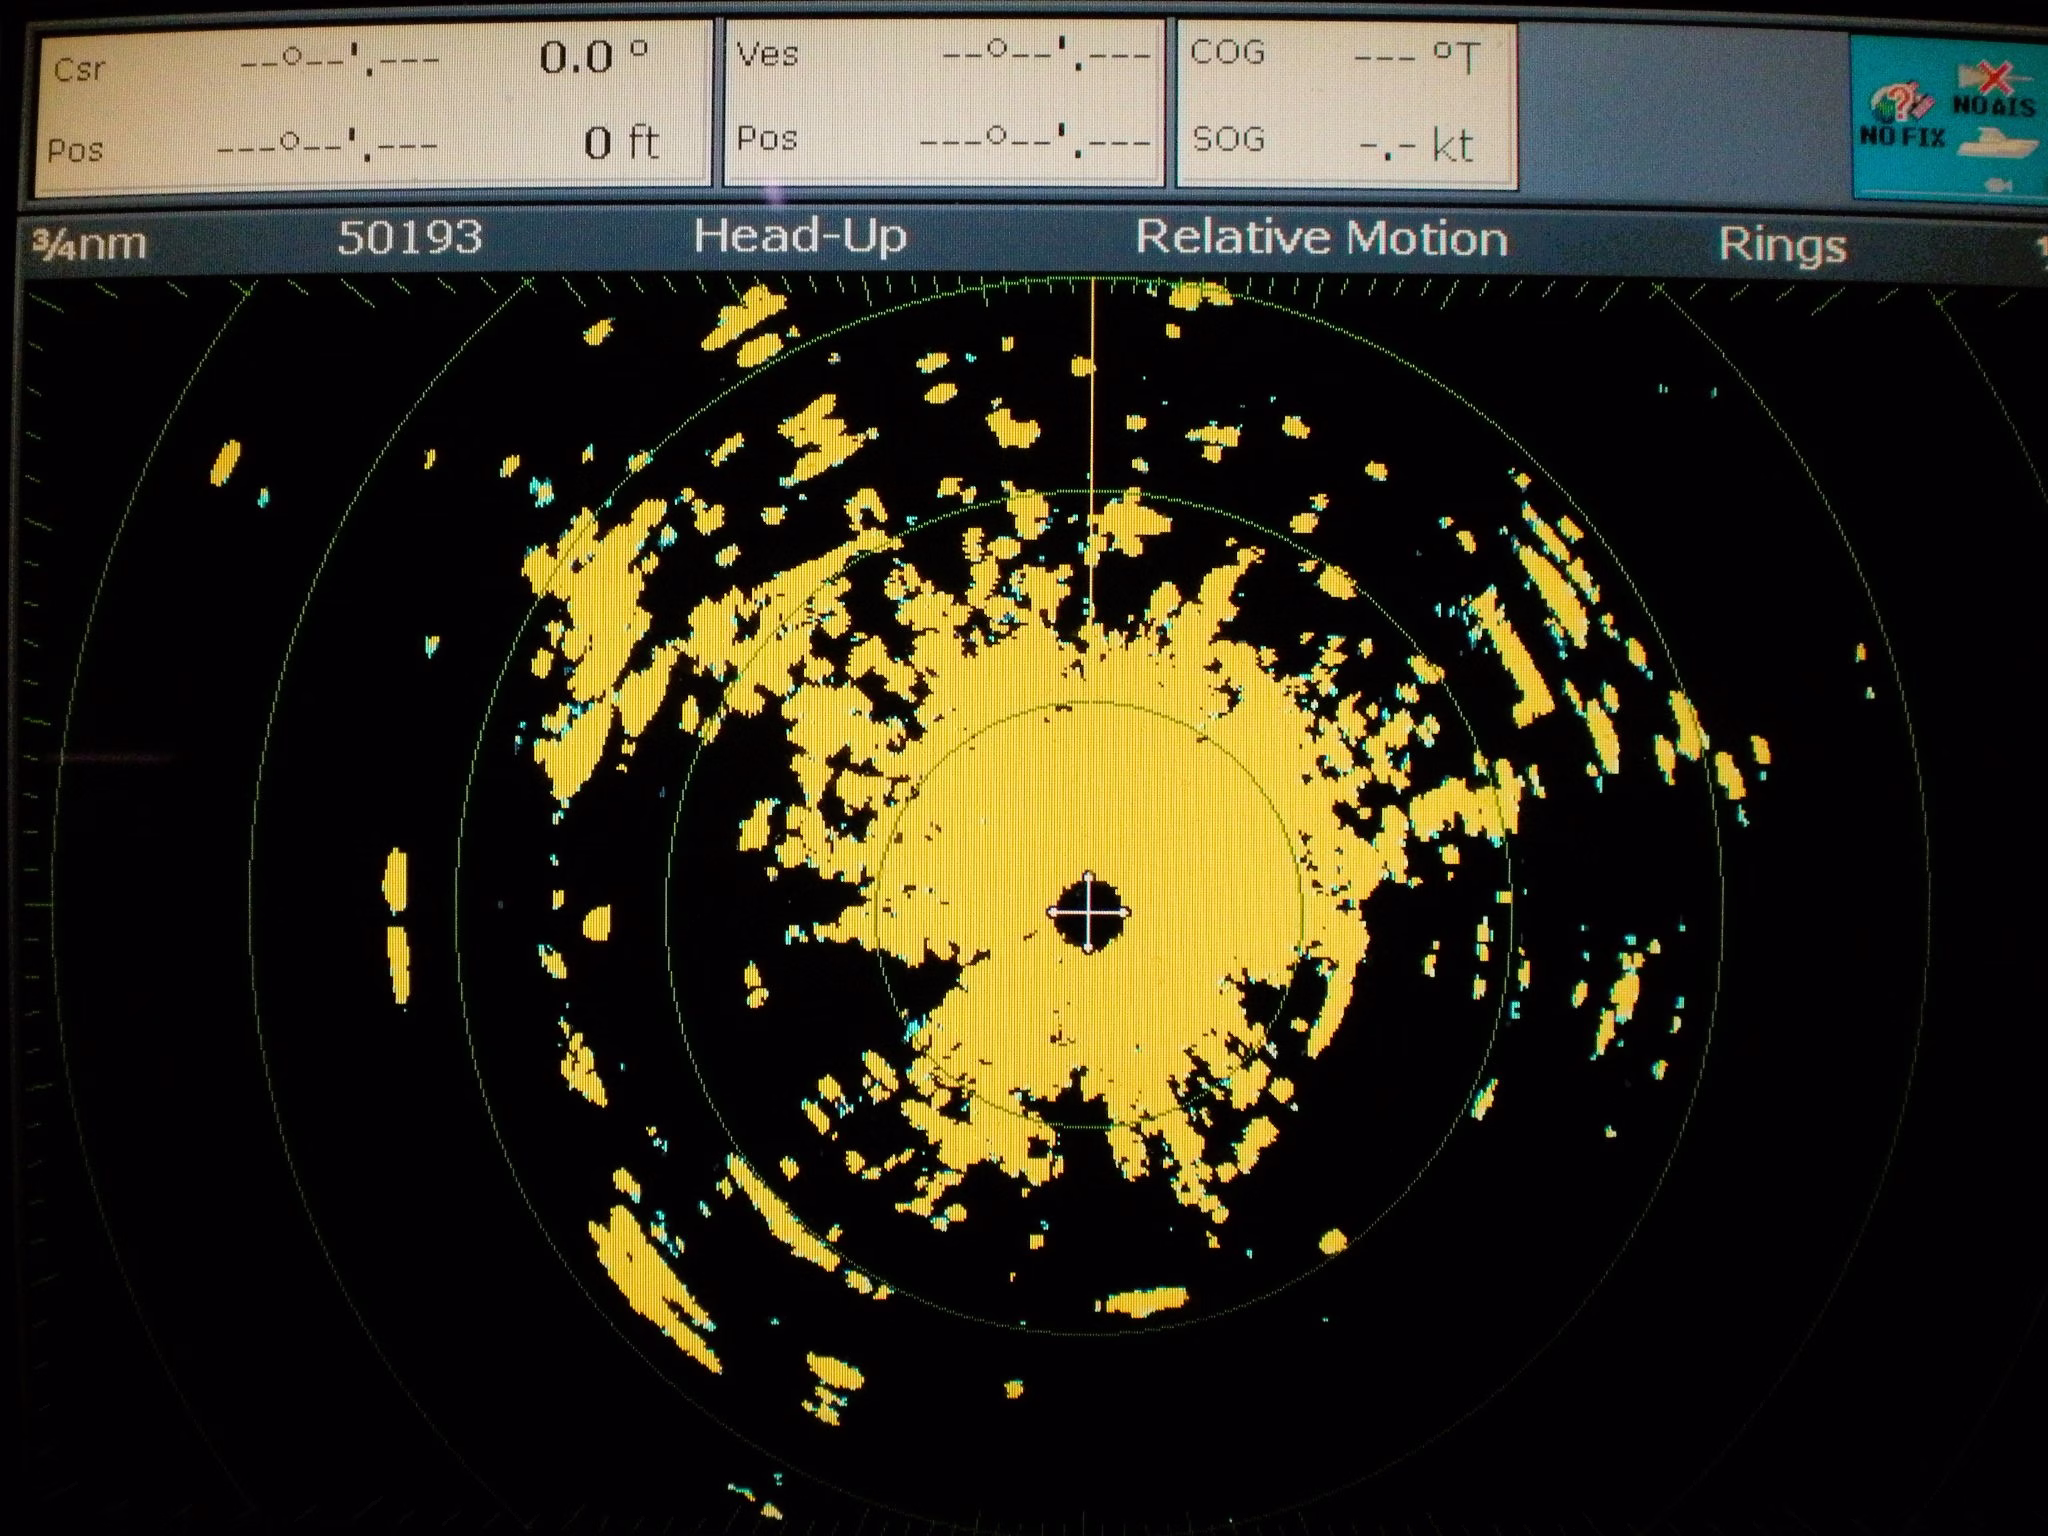Toggle the Relative Motion mode label

1321,239
